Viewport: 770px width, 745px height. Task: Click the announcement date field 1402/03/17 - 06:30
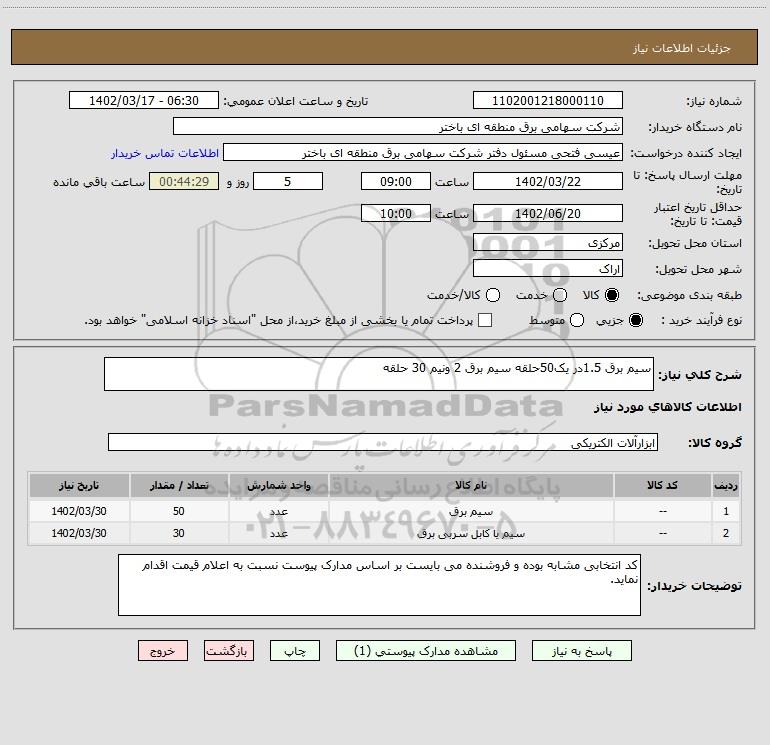[144, 100]
